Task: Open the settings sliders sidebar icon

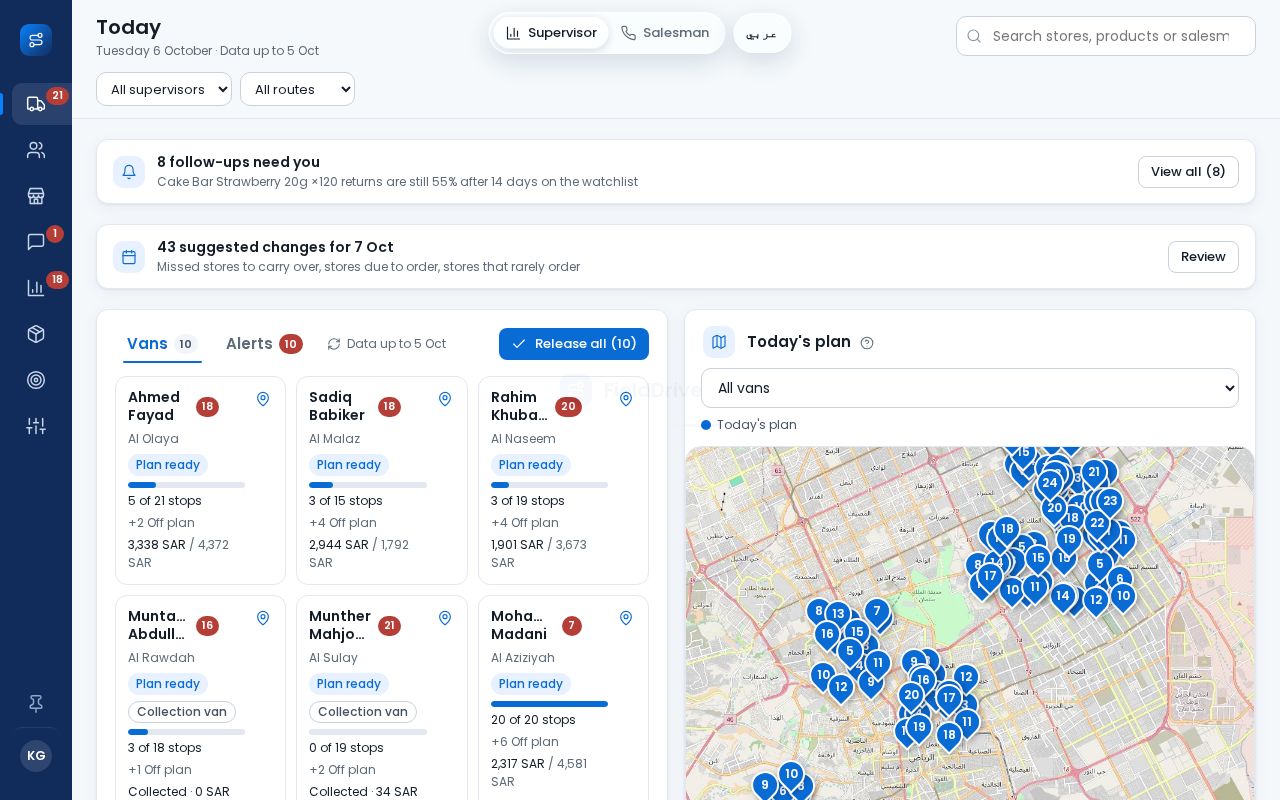Action: pyautogui.click(x=36, y=426)
